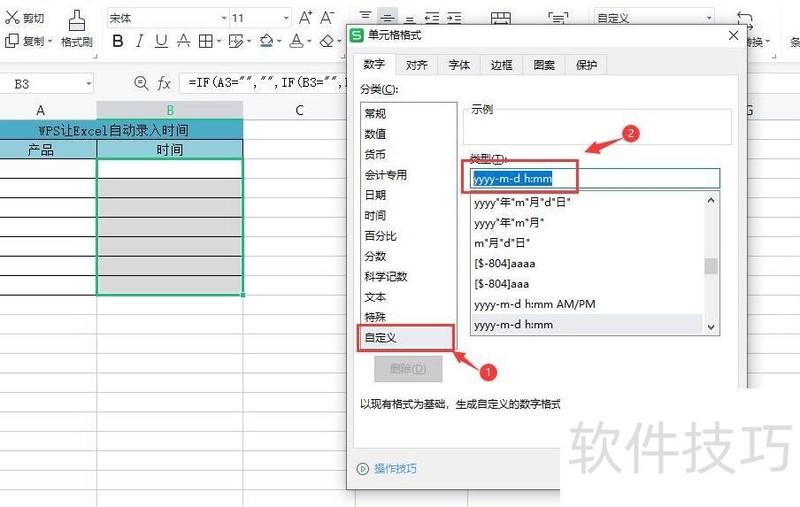Click the 时间 header cell
This screenshot has width=800, height=507.
pos(170,150)
